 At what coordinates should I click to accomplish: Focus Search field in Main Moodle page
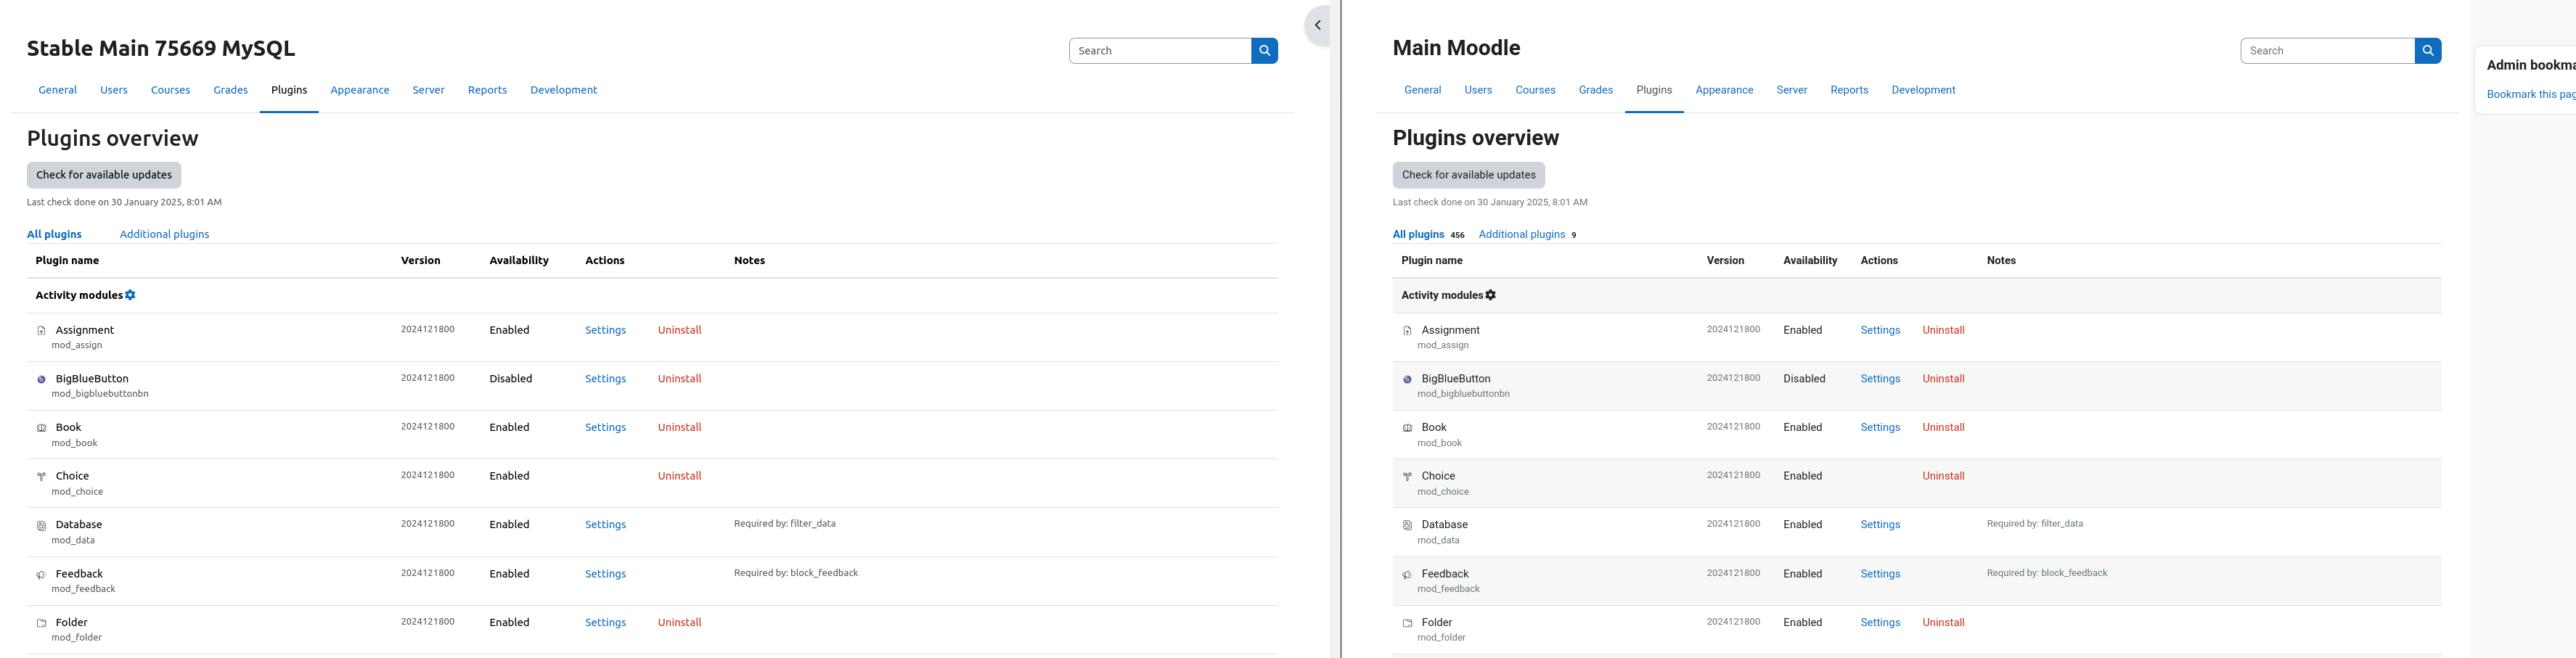pyautogui.click(x=2328, y=51)
